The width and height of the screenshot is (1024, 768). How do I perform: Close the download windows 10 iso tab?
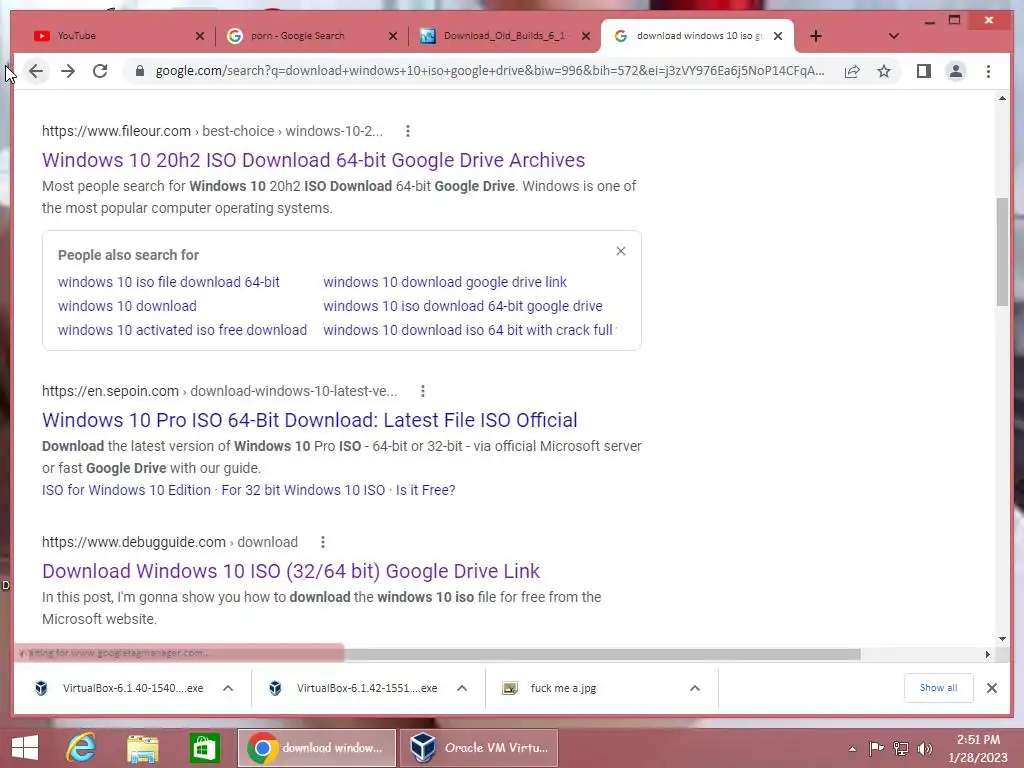coord(778,36)
